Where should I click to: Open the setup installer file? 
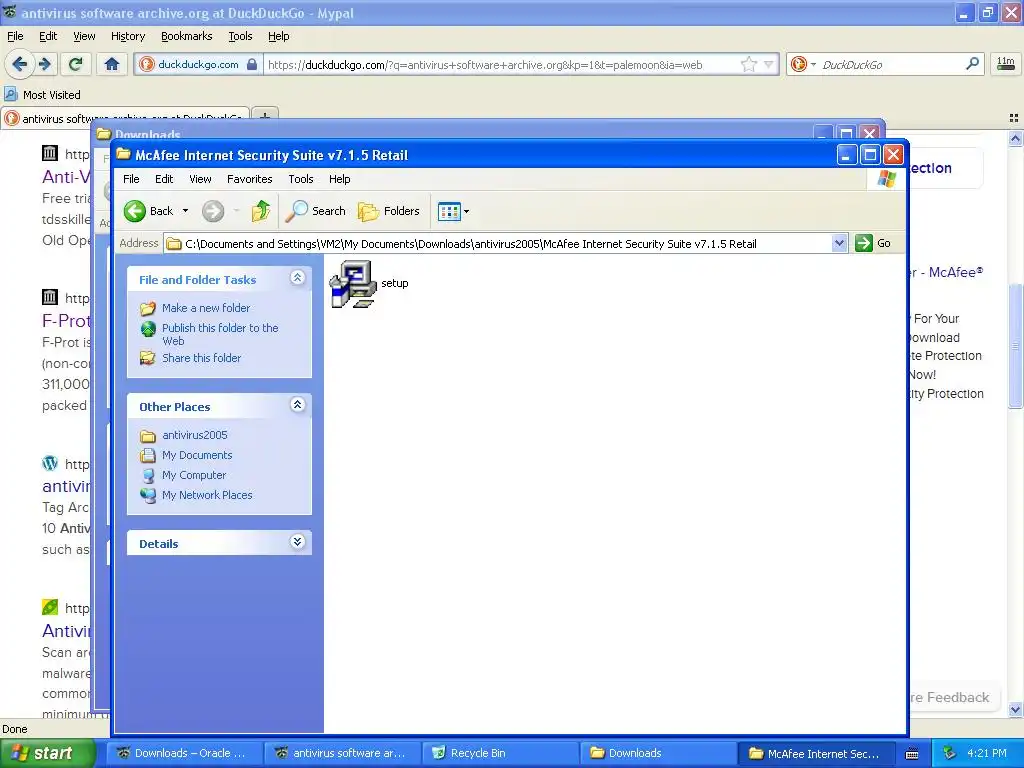(368, 283)
